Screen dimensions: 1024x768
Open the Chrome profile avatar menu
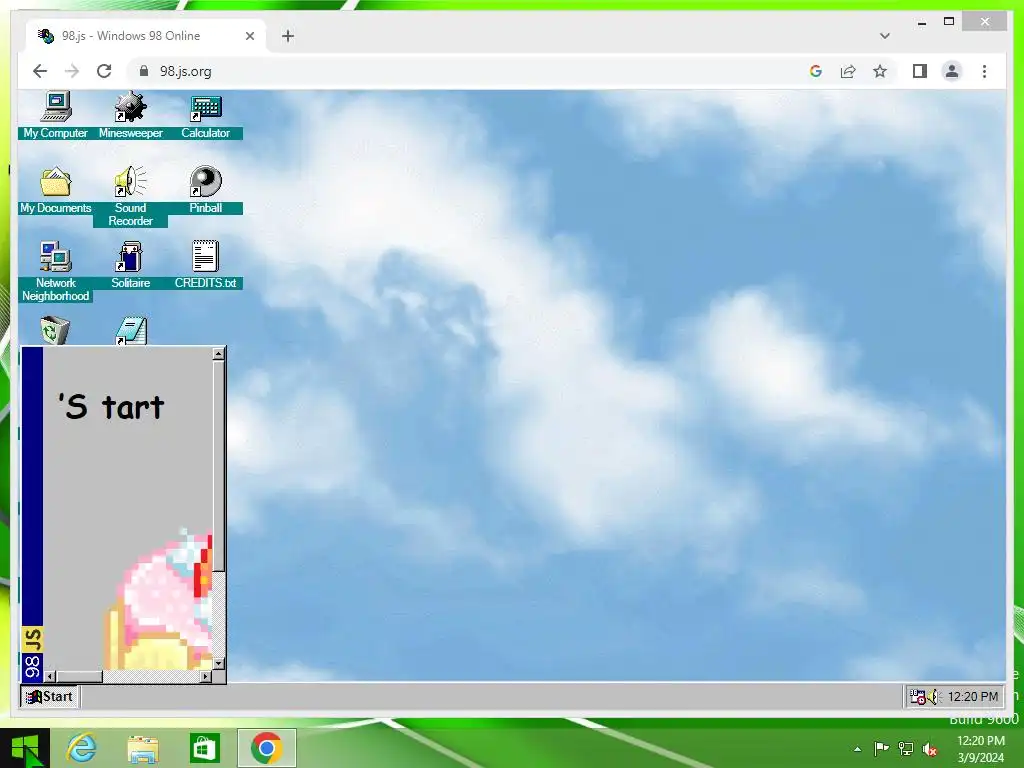tap(952, 71)
